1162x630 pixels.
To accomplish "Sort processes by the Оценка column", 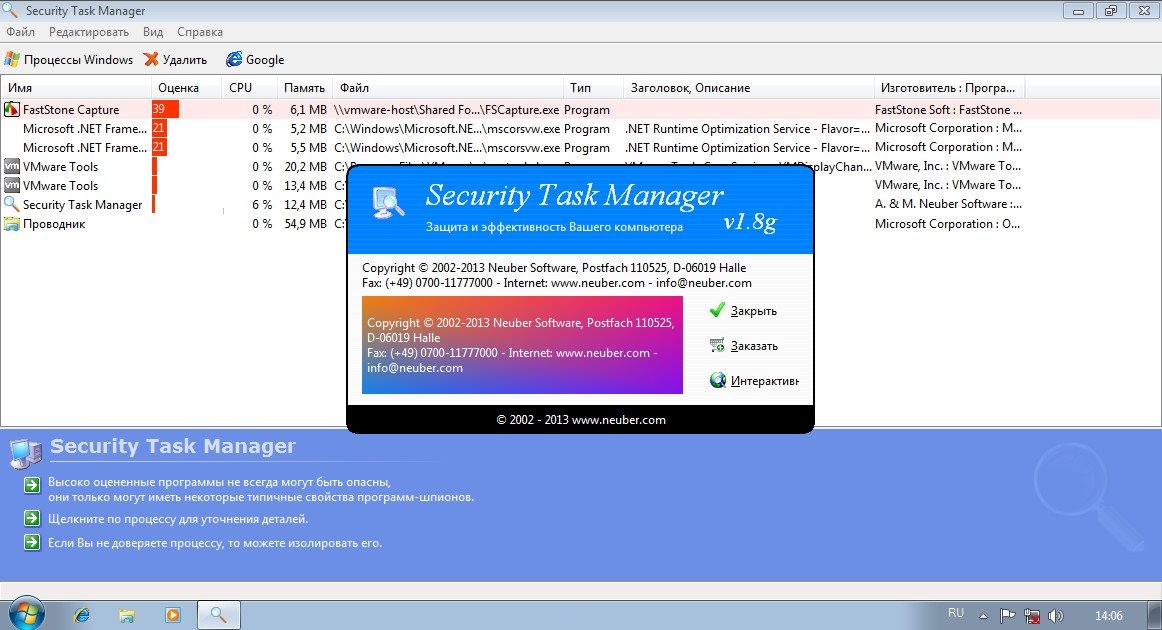I will click(x=186, y=87).
